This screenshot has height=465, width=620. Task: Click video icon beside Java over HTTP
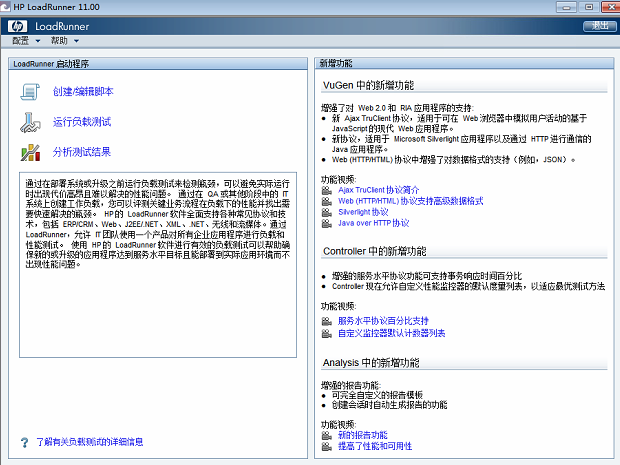pyautogui.click(x=327, y=223)
